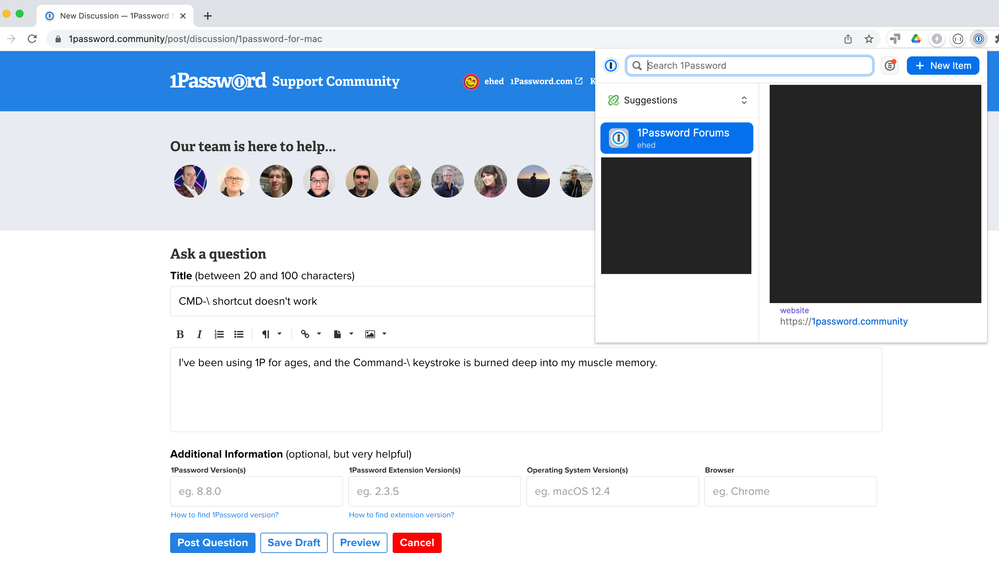Image resolution: width=999 pixels, height=580 pixels.
Task: Open "How to find extension version?" link
Action: point(401,515)
